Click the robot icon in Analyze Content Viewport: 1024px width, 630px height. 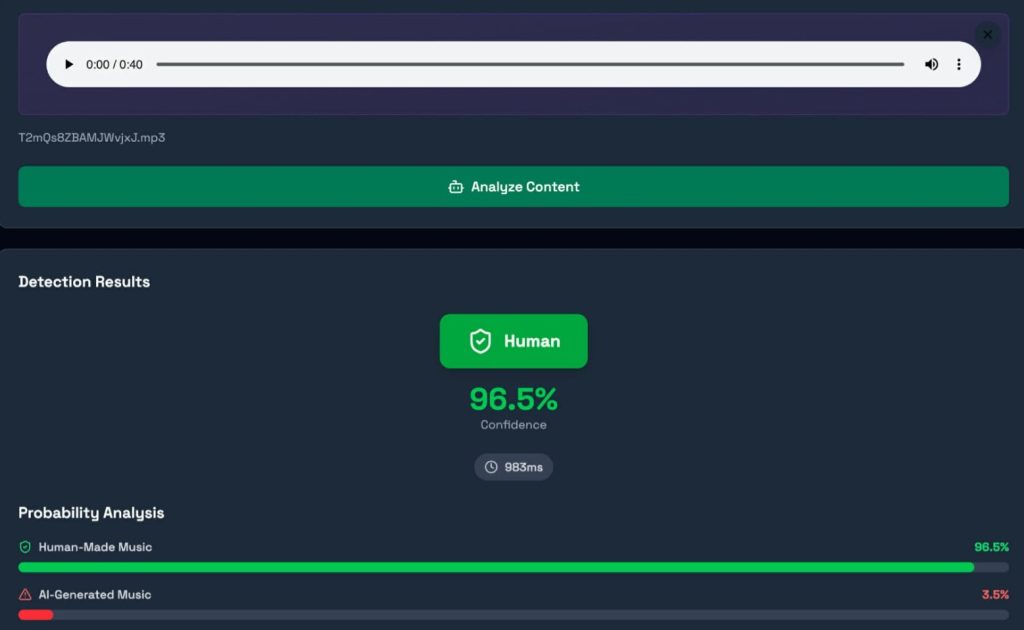pos(456,187)
